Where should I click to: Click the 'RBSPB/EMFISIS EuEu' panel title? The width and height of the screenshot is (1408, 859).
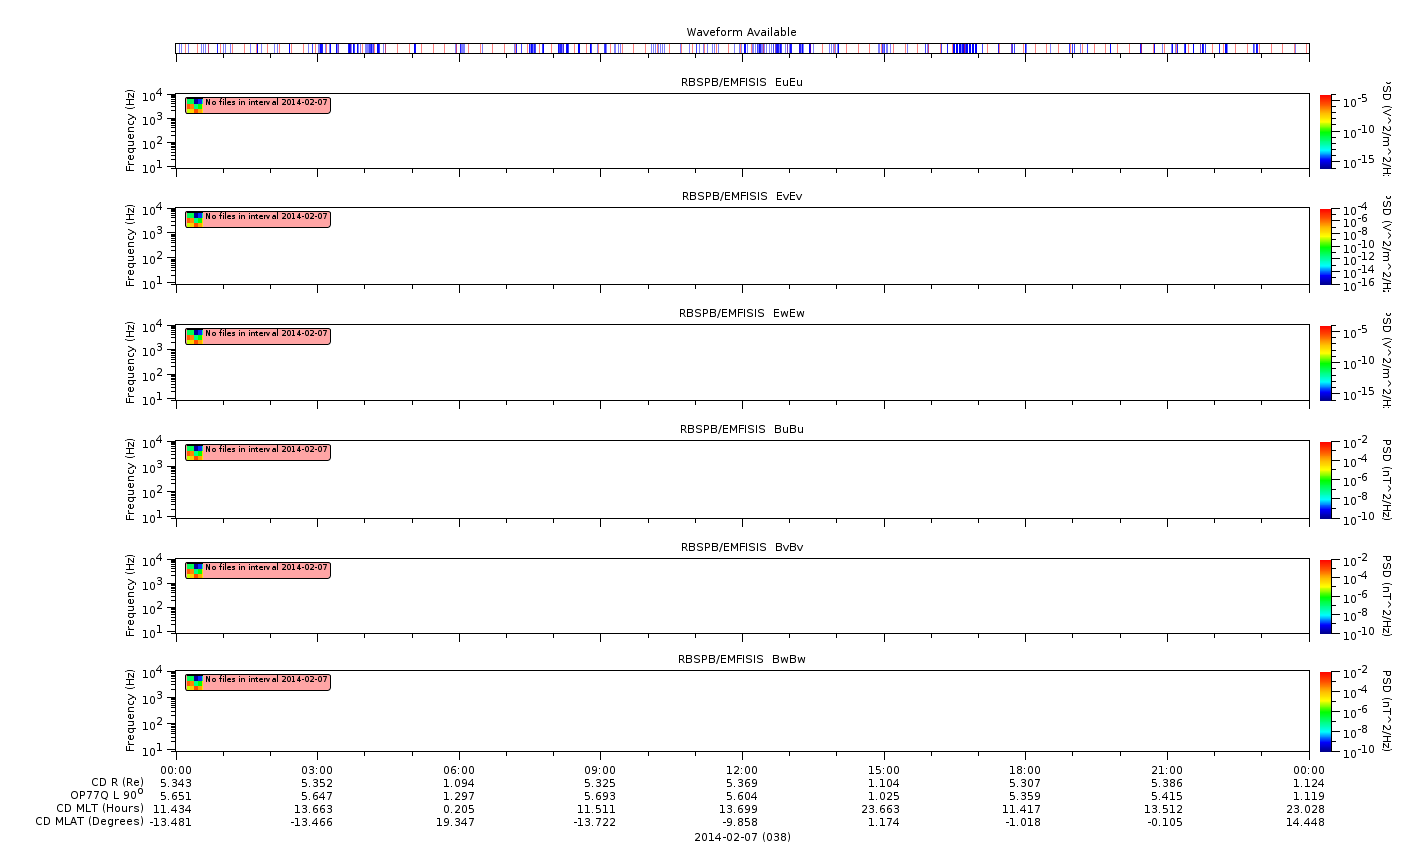tap(742, 82)
